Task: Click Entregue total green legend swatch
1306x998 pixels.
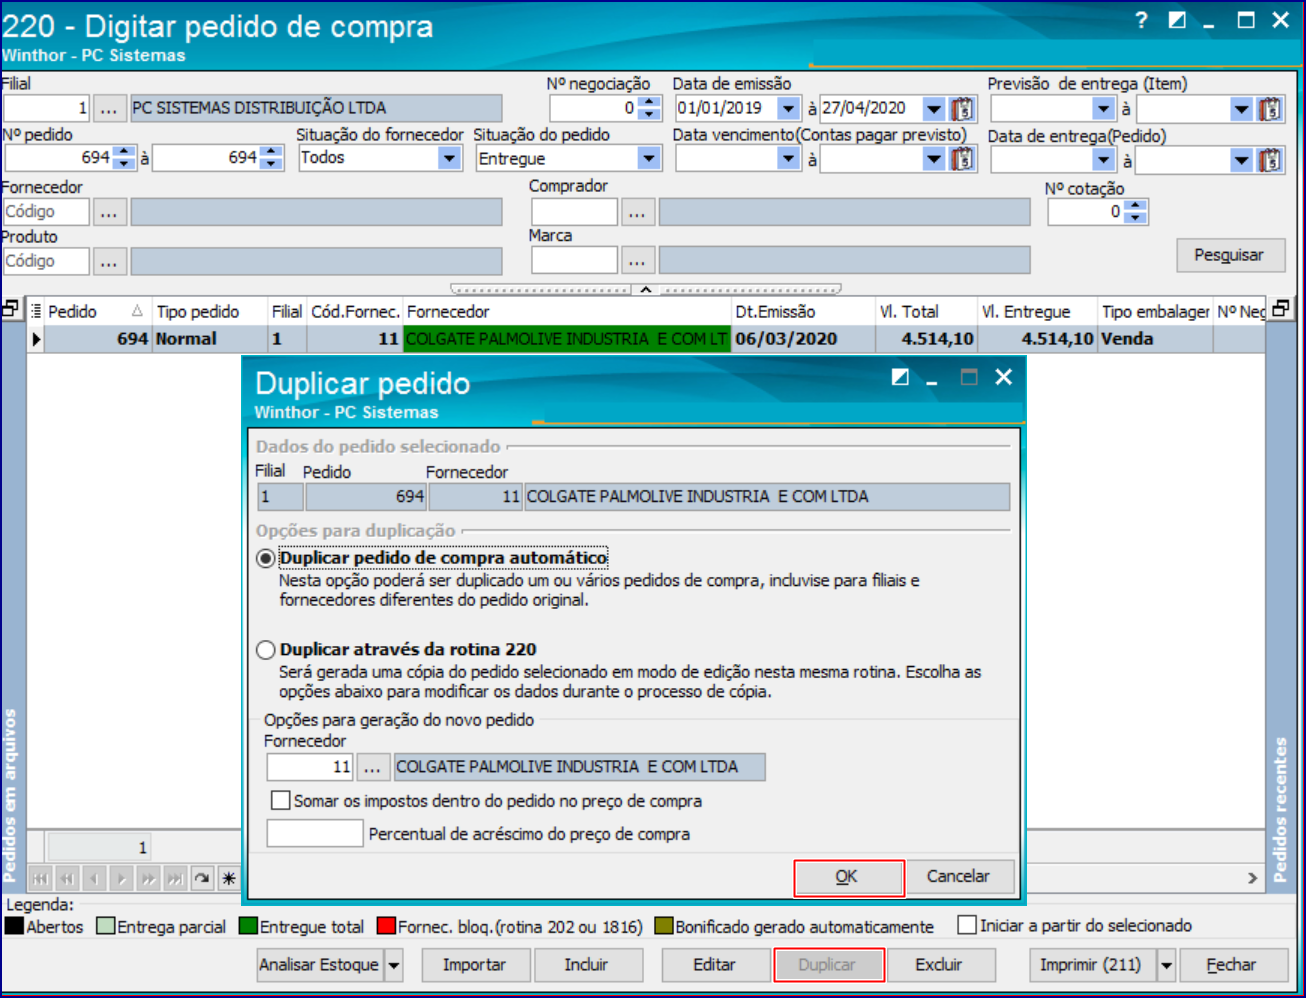Action: [248, 926]
